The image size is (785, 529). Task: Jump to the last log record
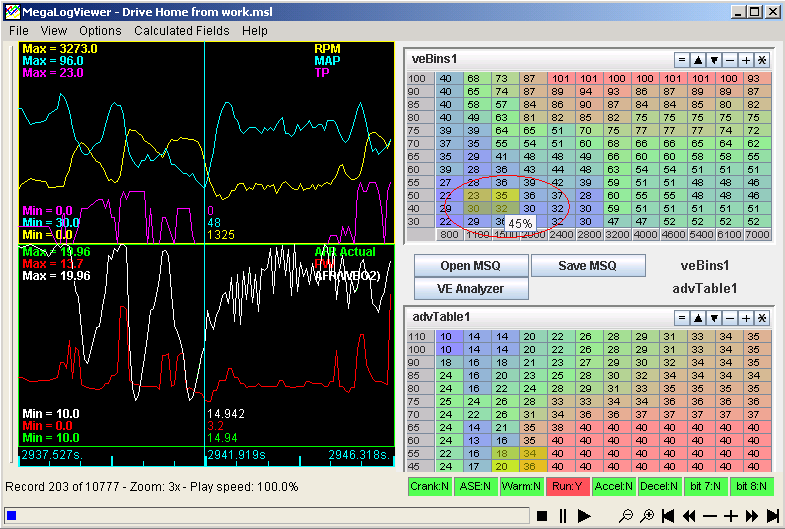point(773,515)
